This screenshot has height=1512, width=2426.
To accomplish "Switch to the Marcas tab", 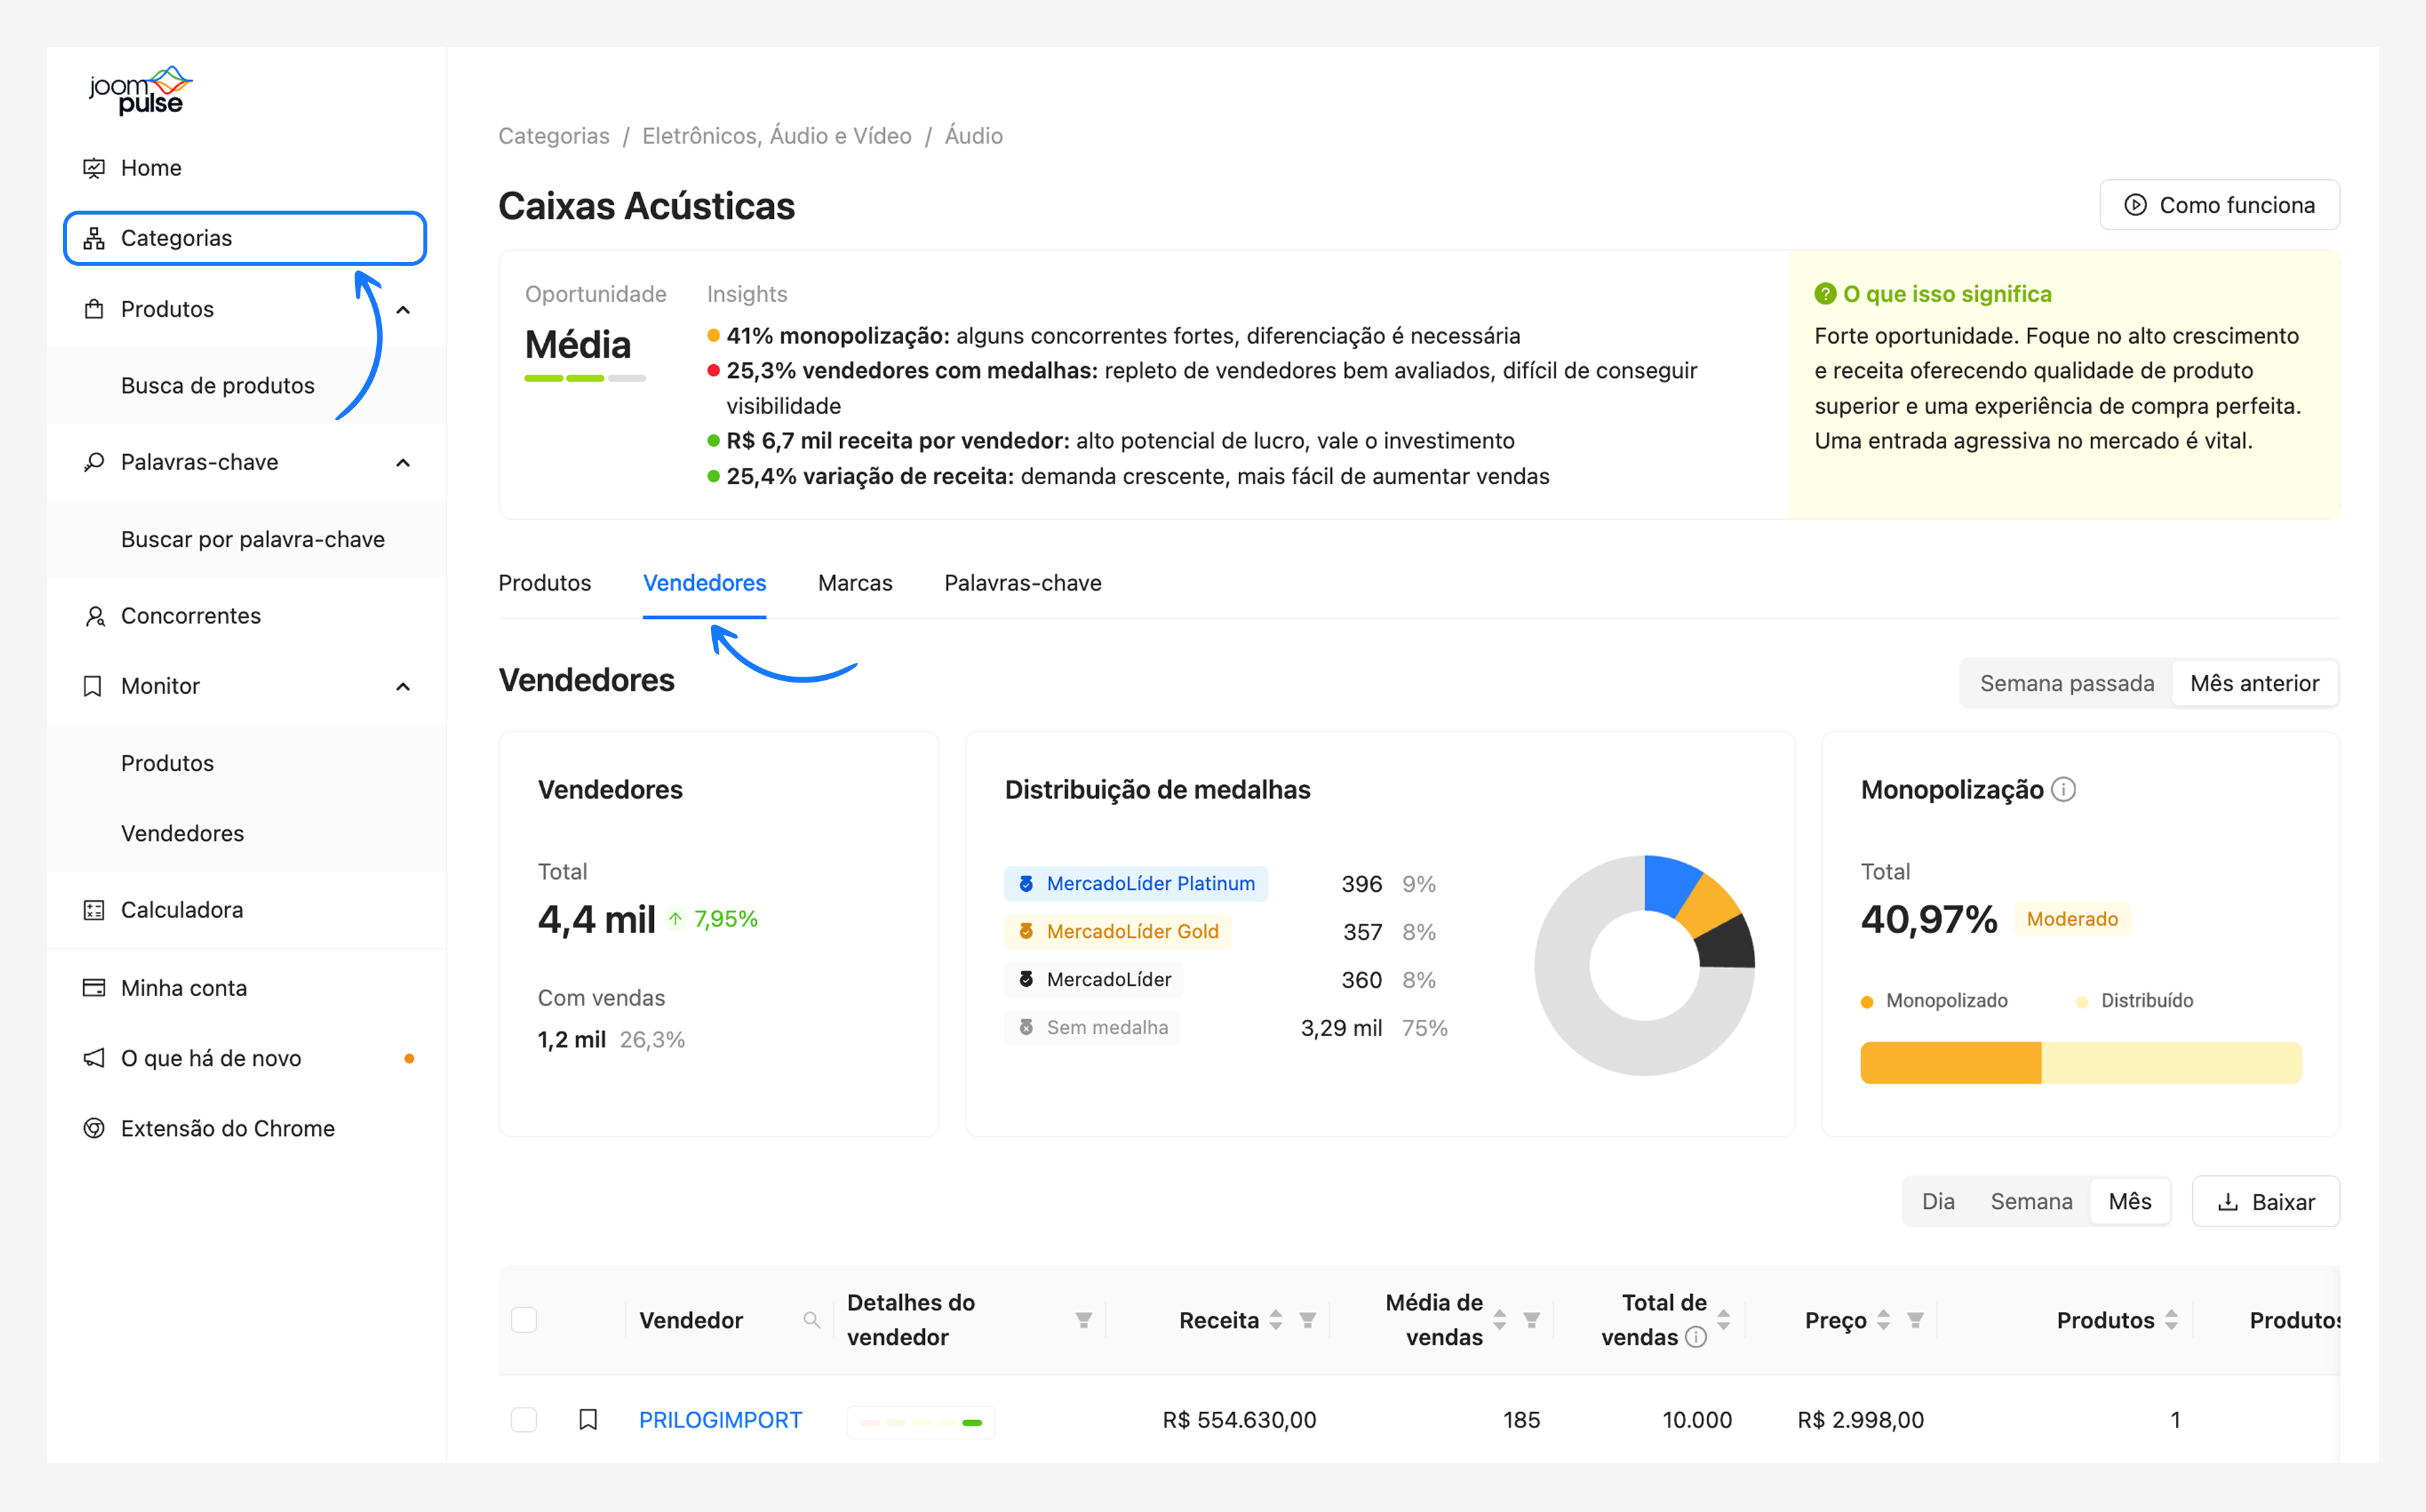I will (x=854, y=583).
